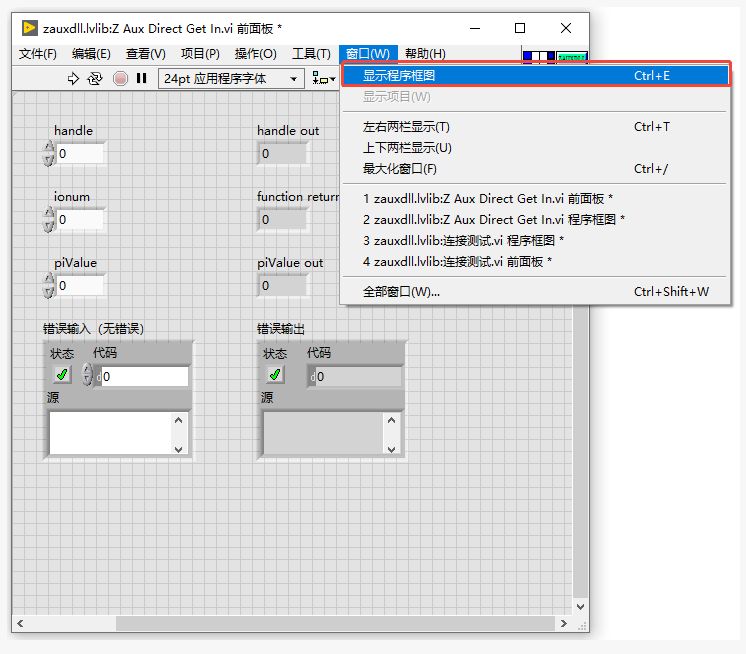This screenshot has height=654, width=746.
Task: Switch to 连接测试.vi front panel window
Action: [x=457, y=261]
